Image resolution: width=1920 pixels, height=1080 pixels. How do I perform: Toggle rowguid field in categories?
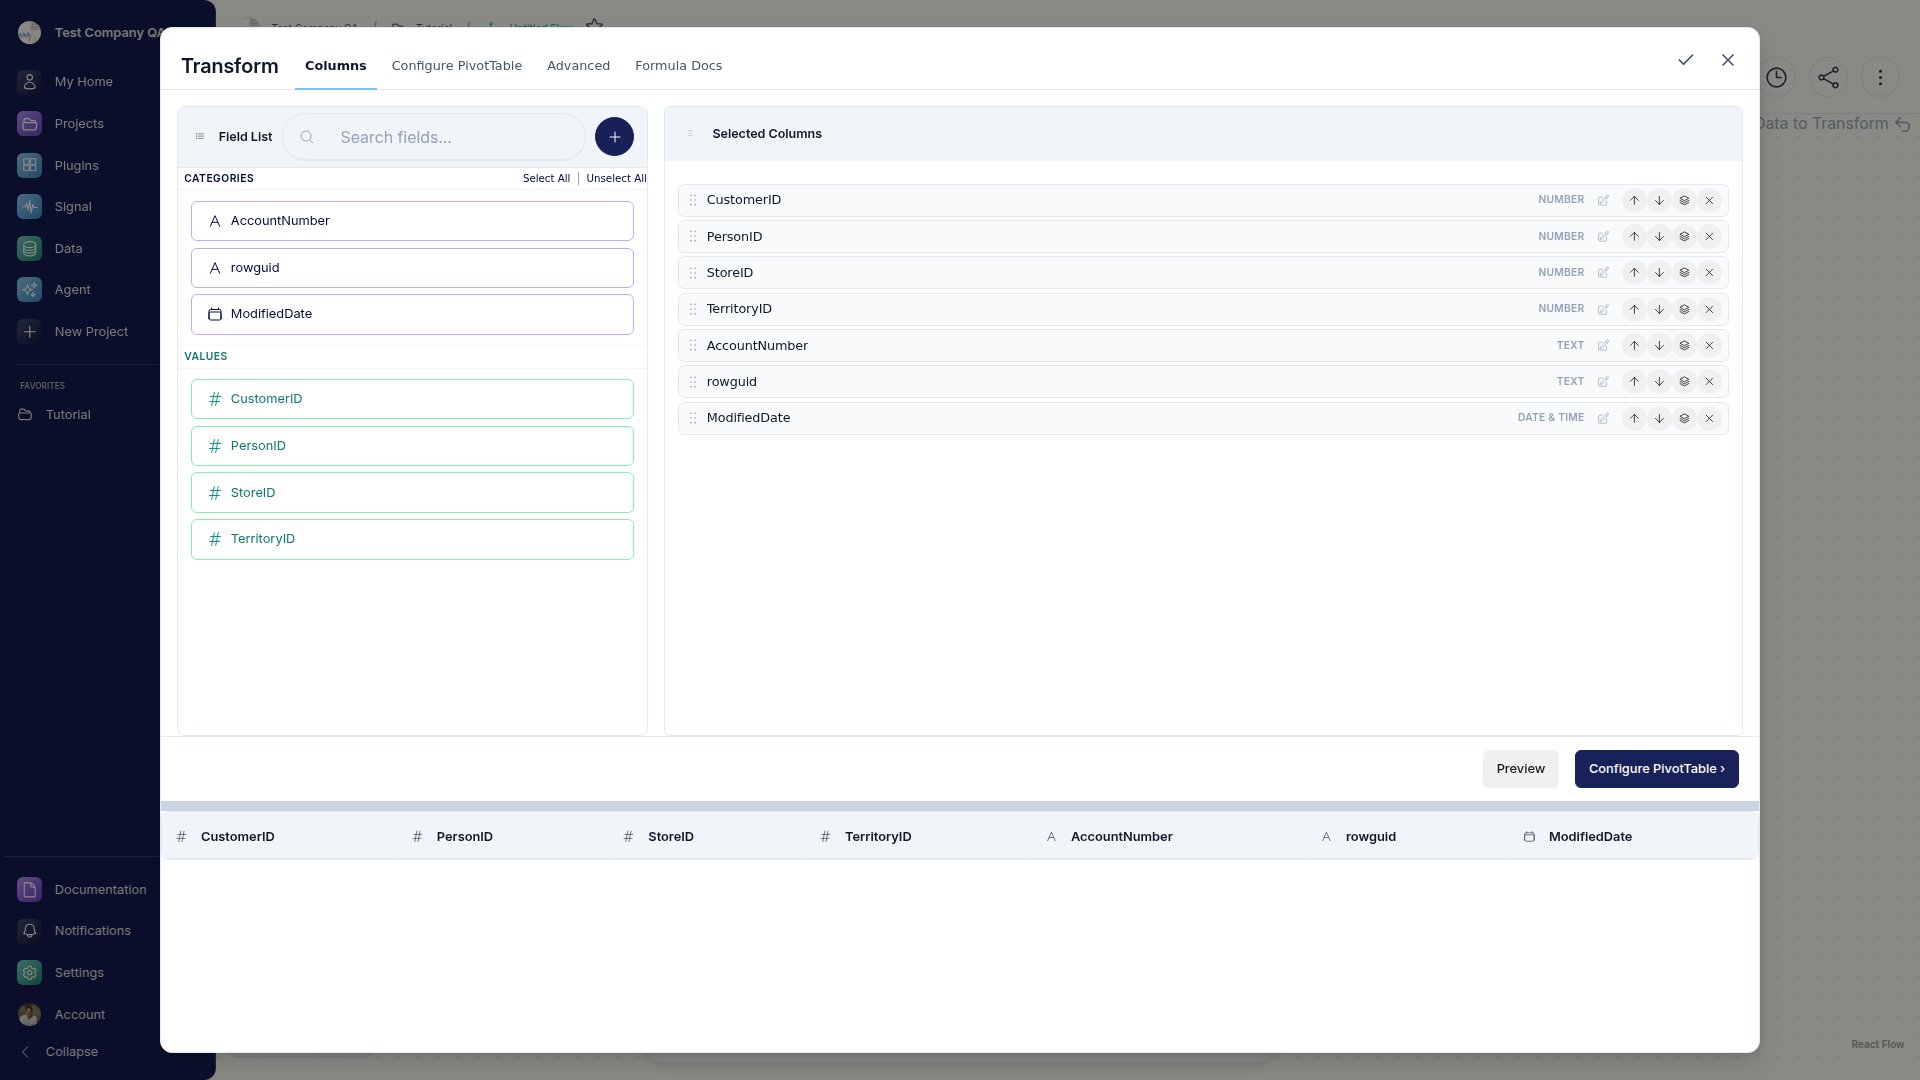coord(412,268)
